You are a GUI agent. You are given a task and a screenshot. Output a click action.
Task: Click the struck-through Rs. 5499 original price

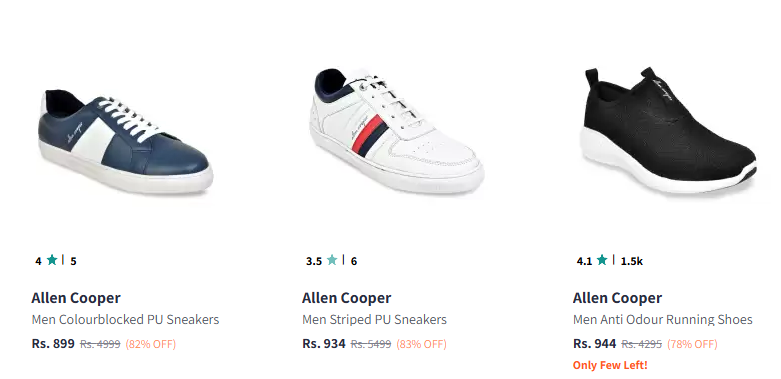tap(371, 344)
